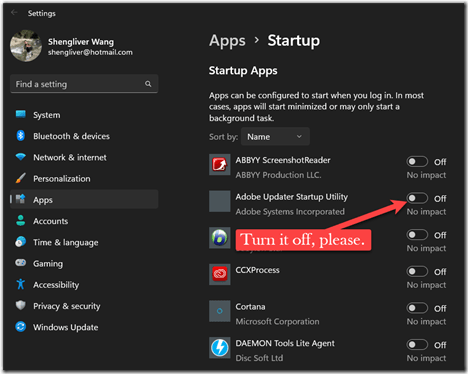Click Adobe Updater Startup Utility name
Image resolution: width=468 pixels, height=374 pixels.
(x=292, y=197)
